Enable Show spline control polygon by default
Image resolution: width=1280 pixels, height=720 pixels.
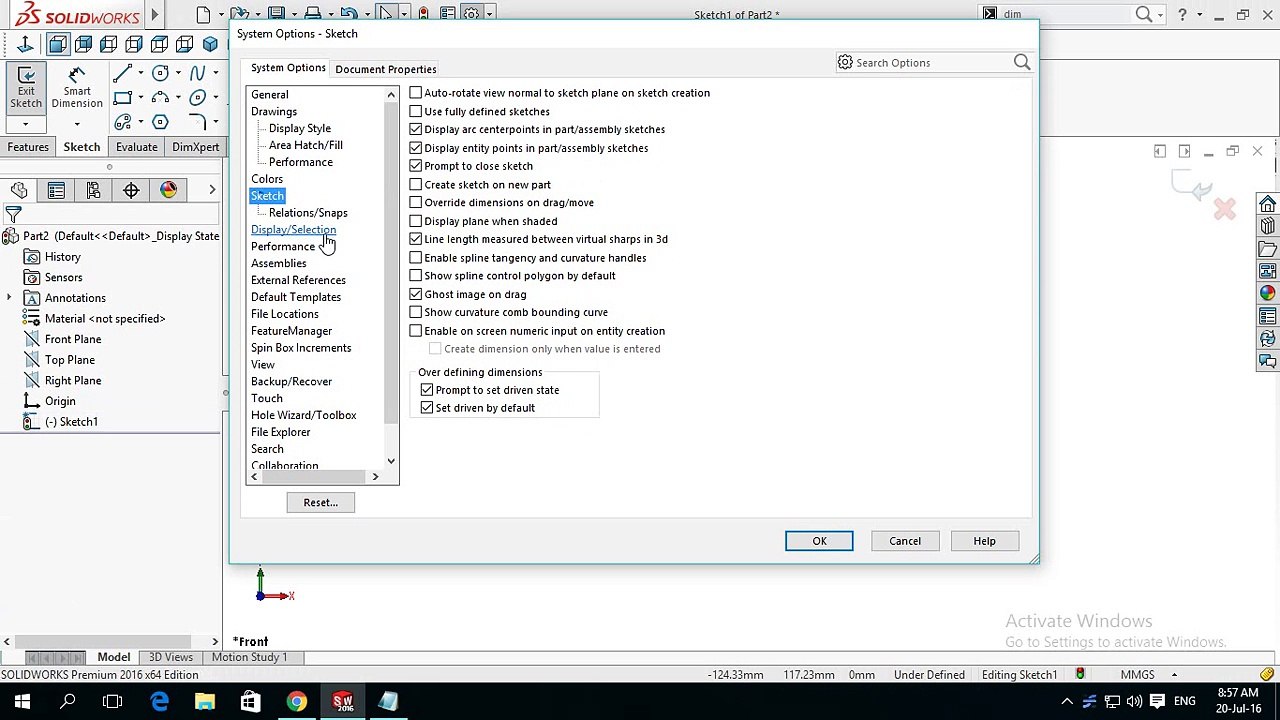pyautogui.click(x=415, y=276)
